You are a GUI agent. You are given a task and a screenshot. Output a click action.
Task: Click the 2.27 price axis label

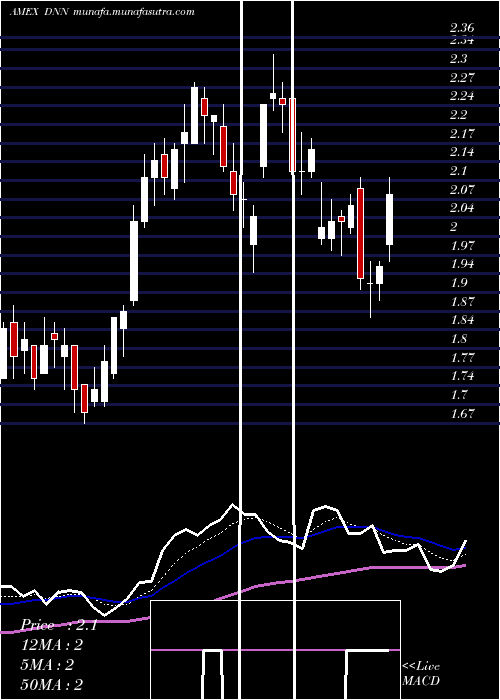(462, 77)
